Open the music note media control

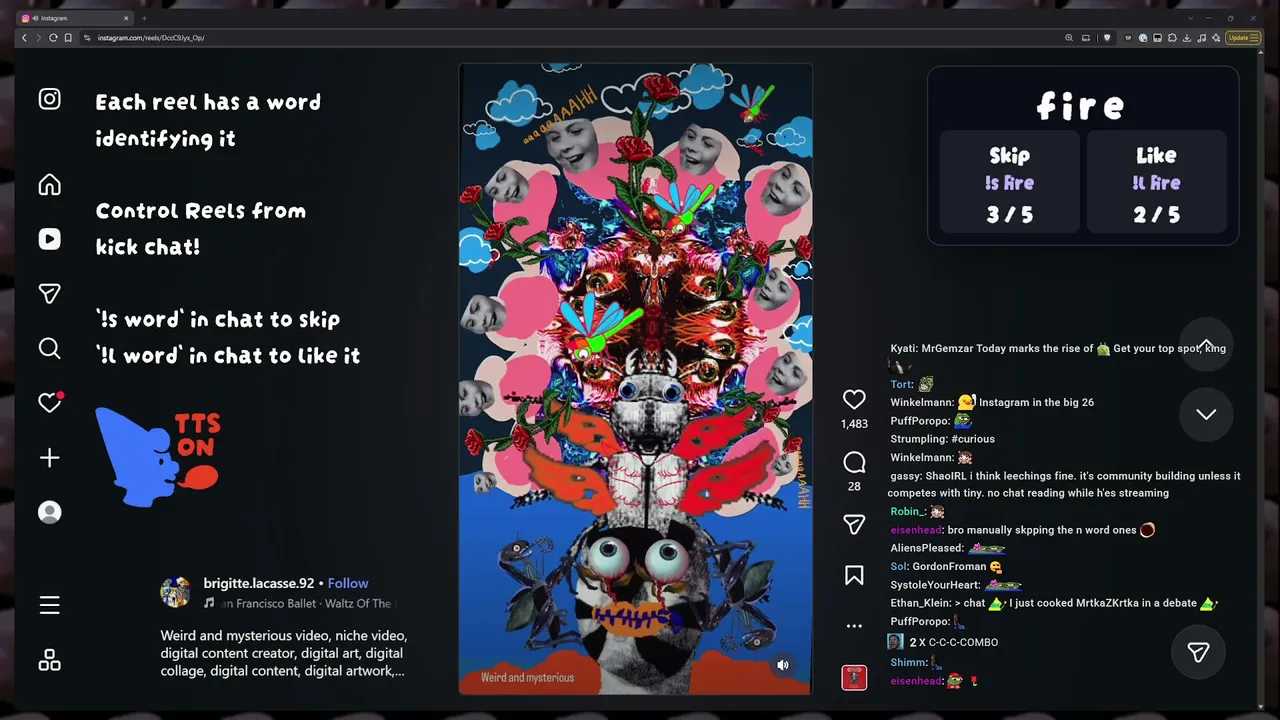coord(1201,38)
